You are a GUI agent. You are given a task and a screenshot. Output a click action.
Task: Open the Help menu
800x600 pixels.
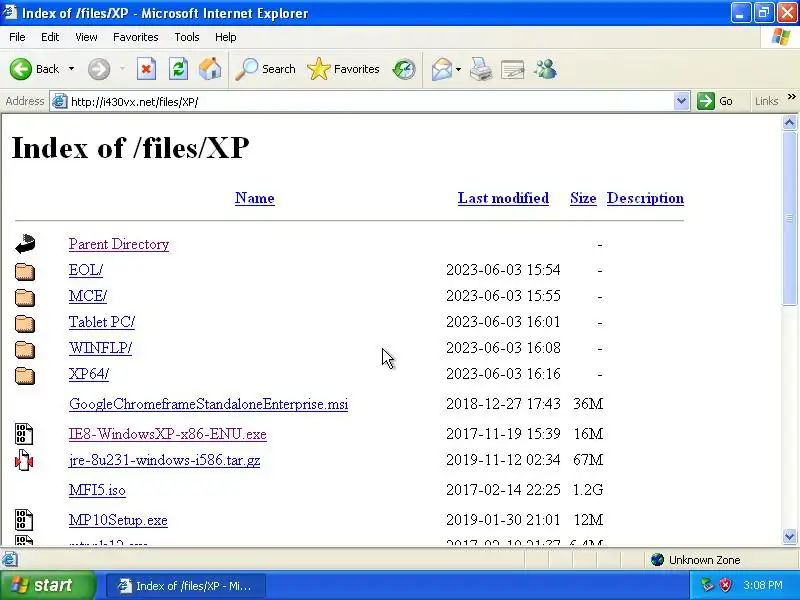pyautogui.click(x=226, y=37)
